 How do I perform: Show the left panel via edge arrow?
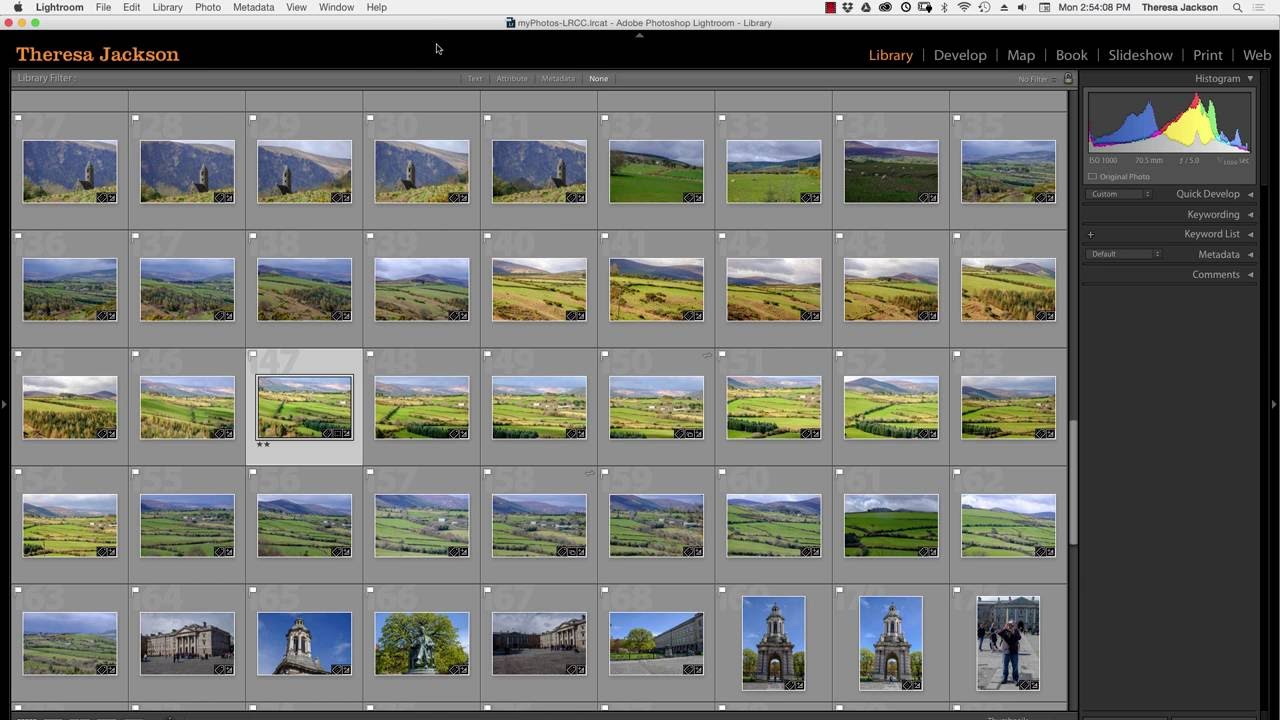5,404
